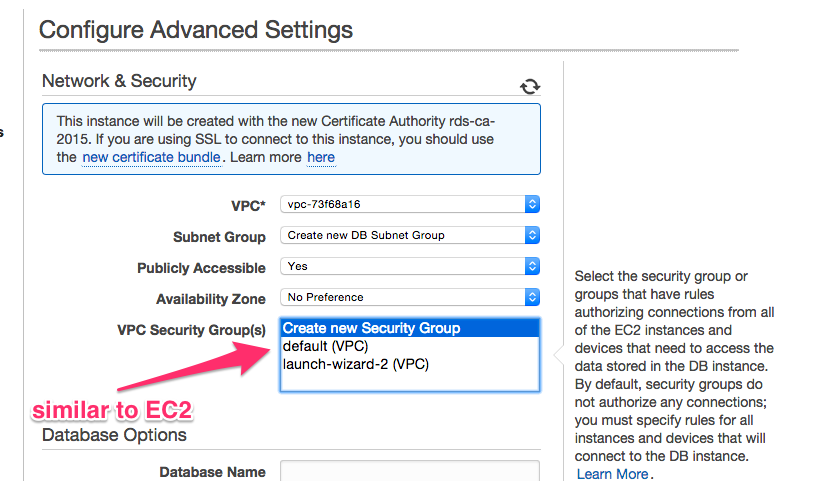Click the 'here' learn more link
This screenshot has width=823, height=481.
(321, 158)
